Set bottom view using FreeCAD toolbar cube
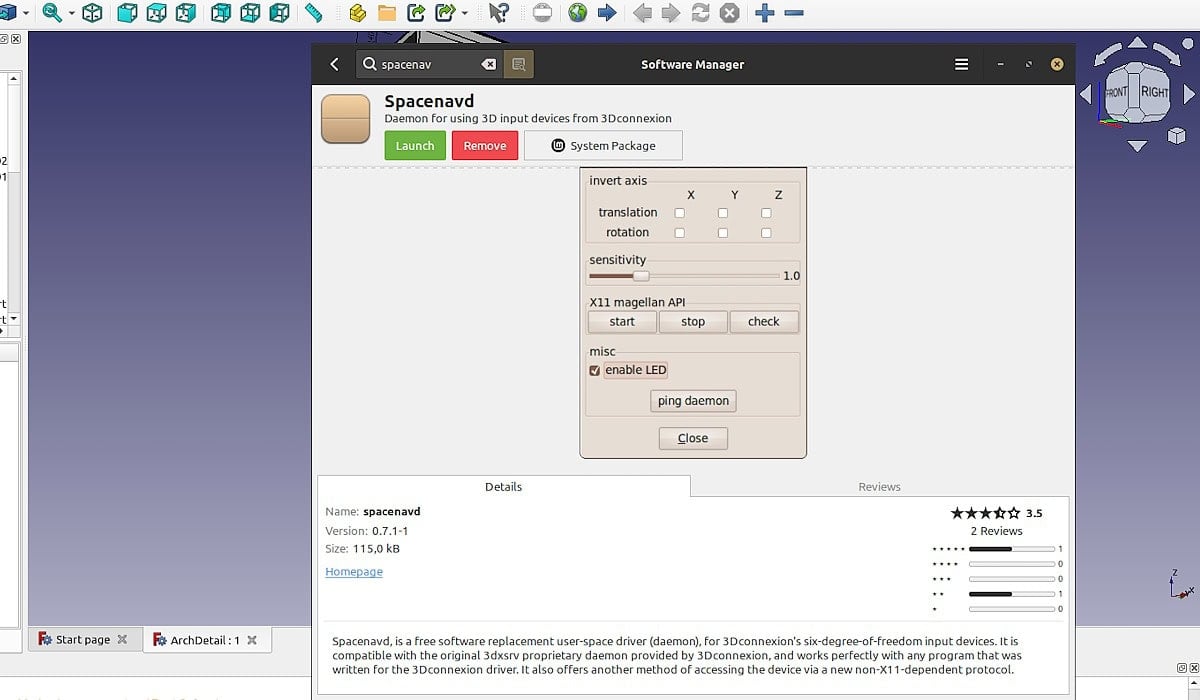 pyautogui.click(x=250, y=13)
